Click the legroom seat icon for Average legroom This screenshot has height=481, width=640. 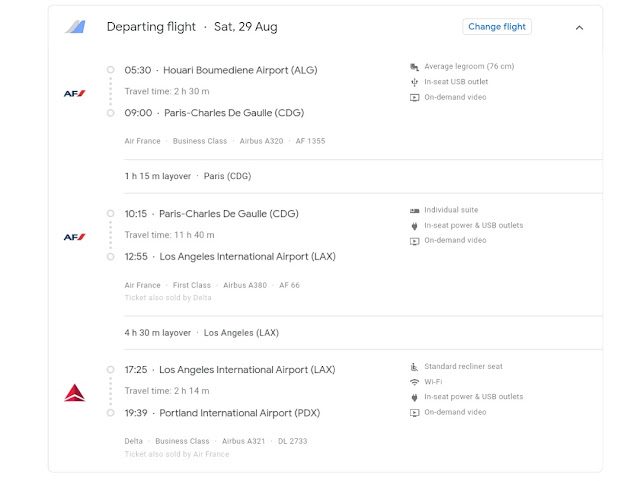click(414, 67)
